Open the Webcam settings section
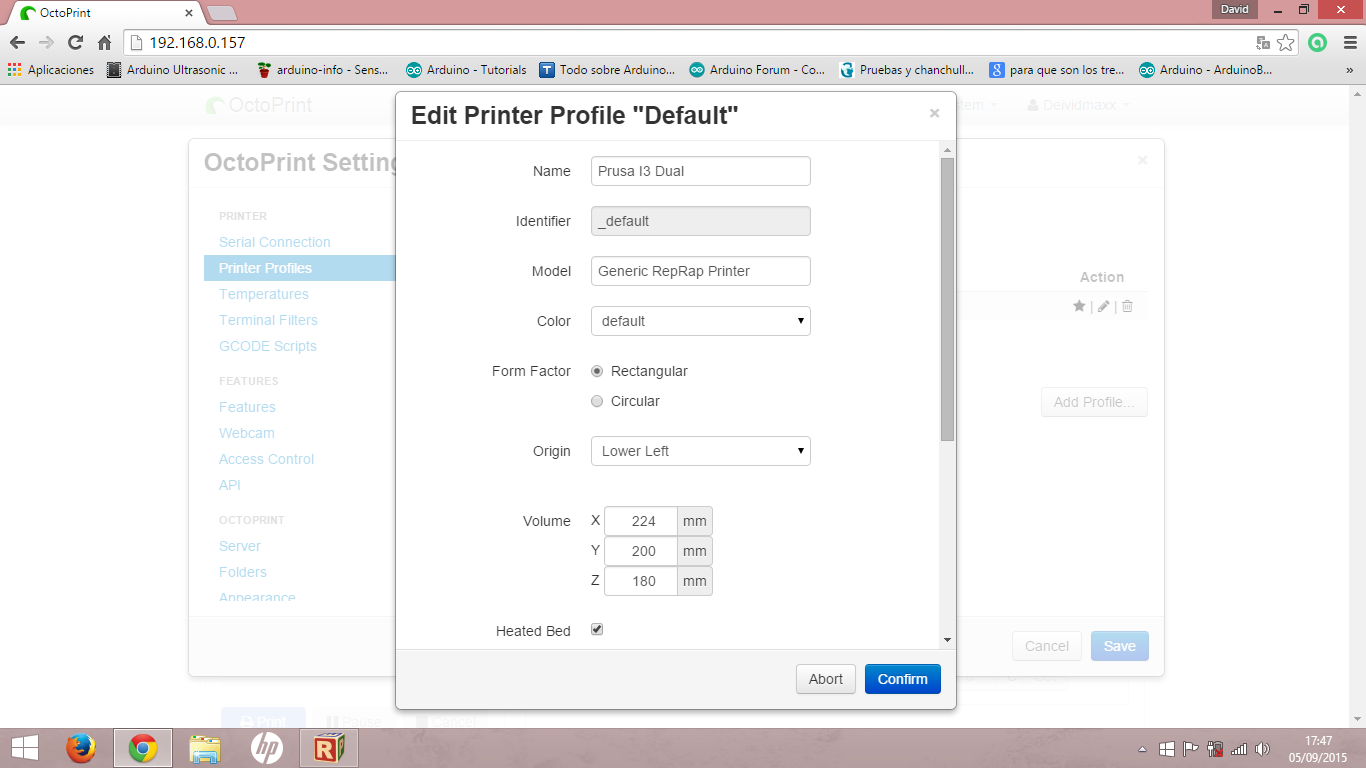Viewport: 1366px width, 768px height. click(x=247, y=433)
